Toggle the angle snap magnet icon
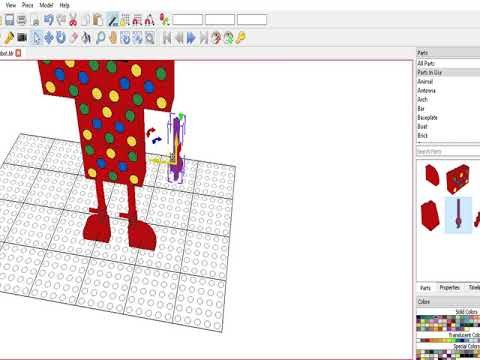This screenshot has height=360, width=480. click(x=150, y=20)
